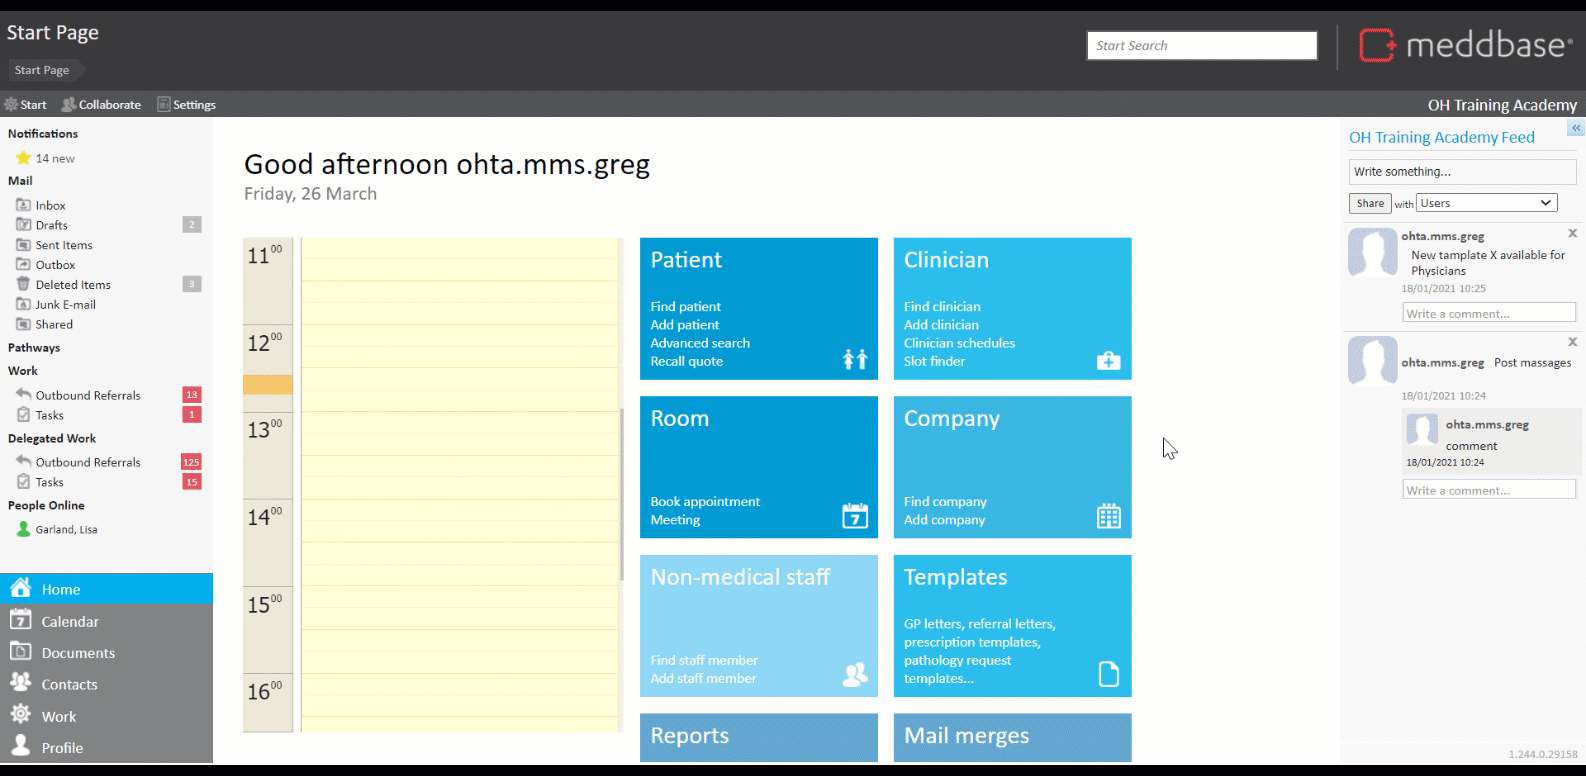Click the Advanced search link
1586x776 pixels.
(x=699, y=343)
